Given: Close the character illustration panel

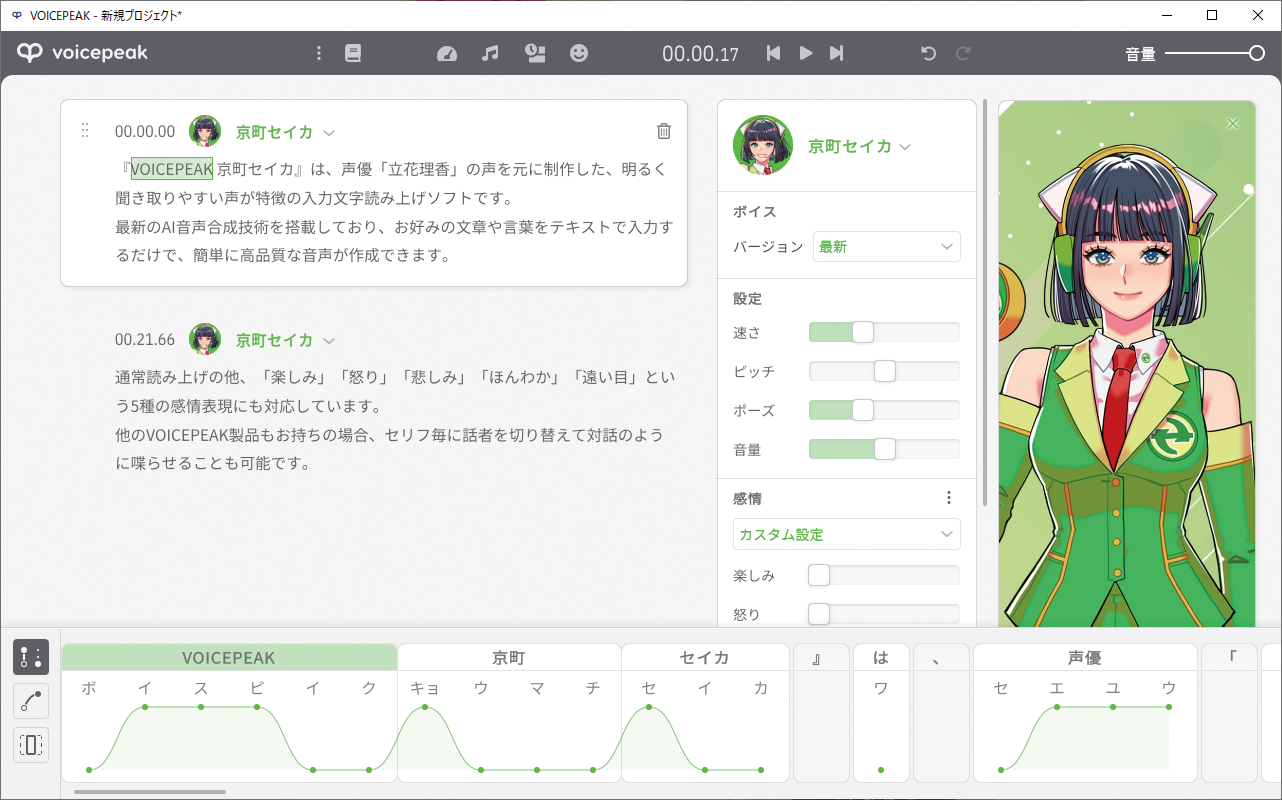Looking at the screenshot, I should [x=1233, y=123].
